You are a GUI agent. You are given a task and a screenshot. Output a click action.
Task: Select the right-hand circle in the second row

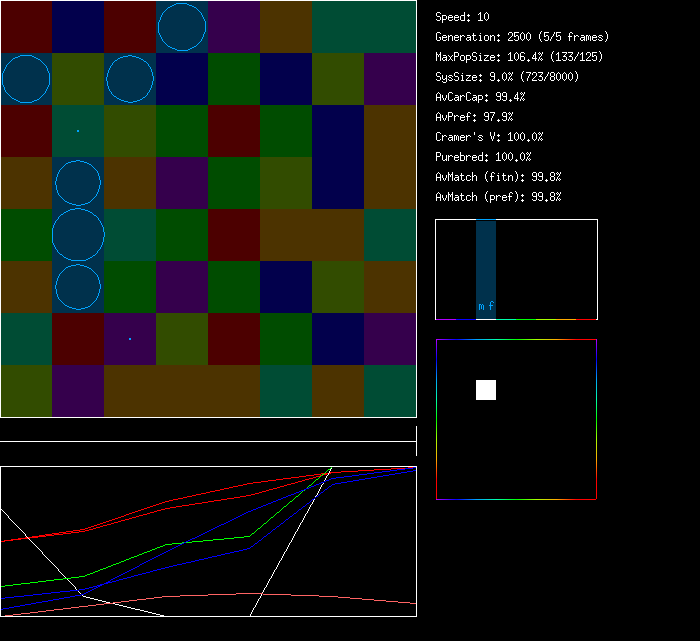coord(129,79)
